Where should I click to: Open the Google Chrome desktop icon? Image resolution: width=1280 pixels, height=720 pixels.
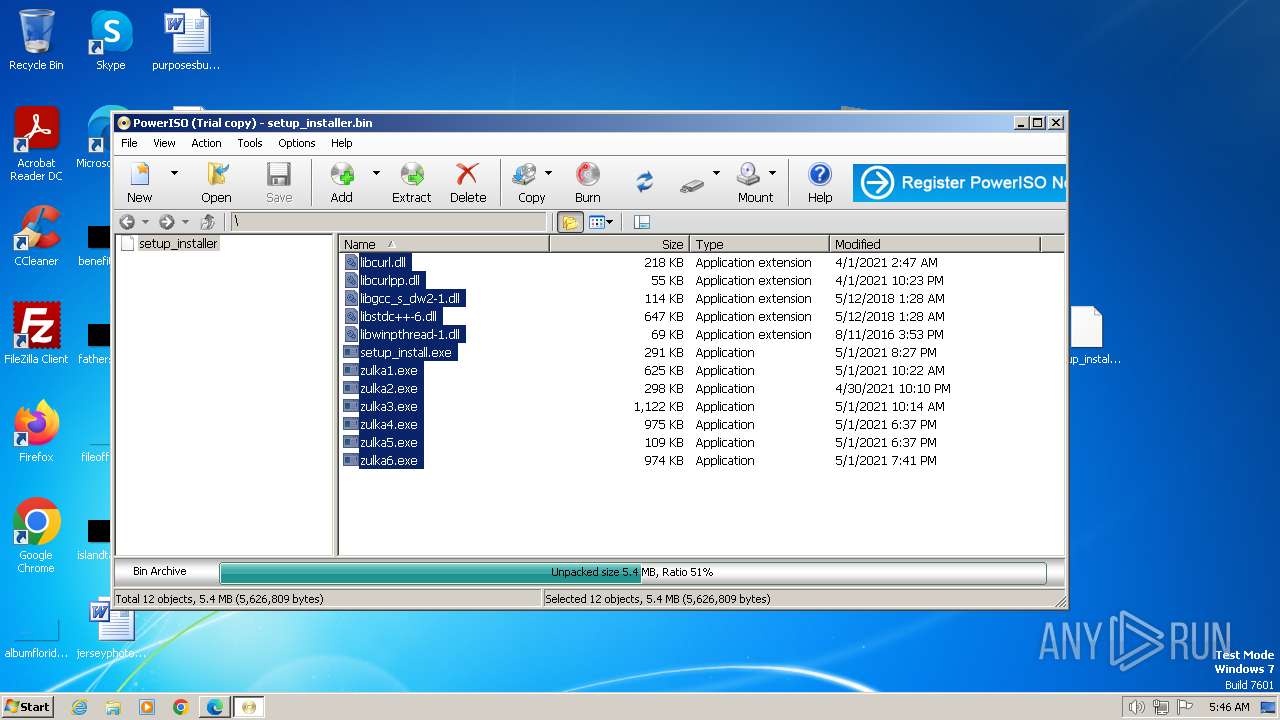(36, 536)
